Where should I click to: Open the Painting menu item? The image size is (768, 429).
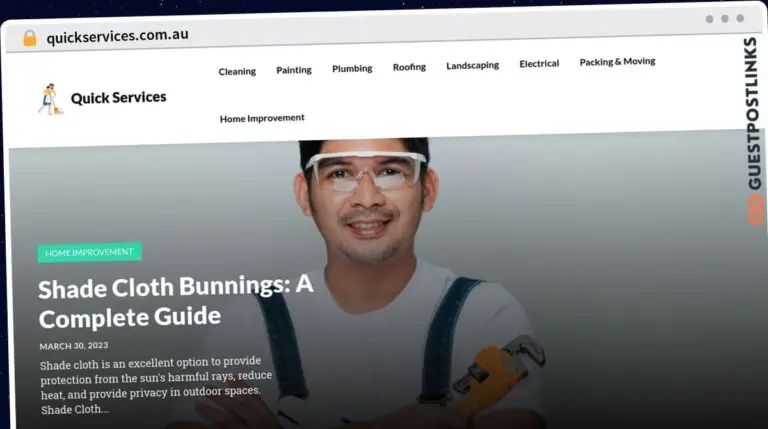click(294, 70)
